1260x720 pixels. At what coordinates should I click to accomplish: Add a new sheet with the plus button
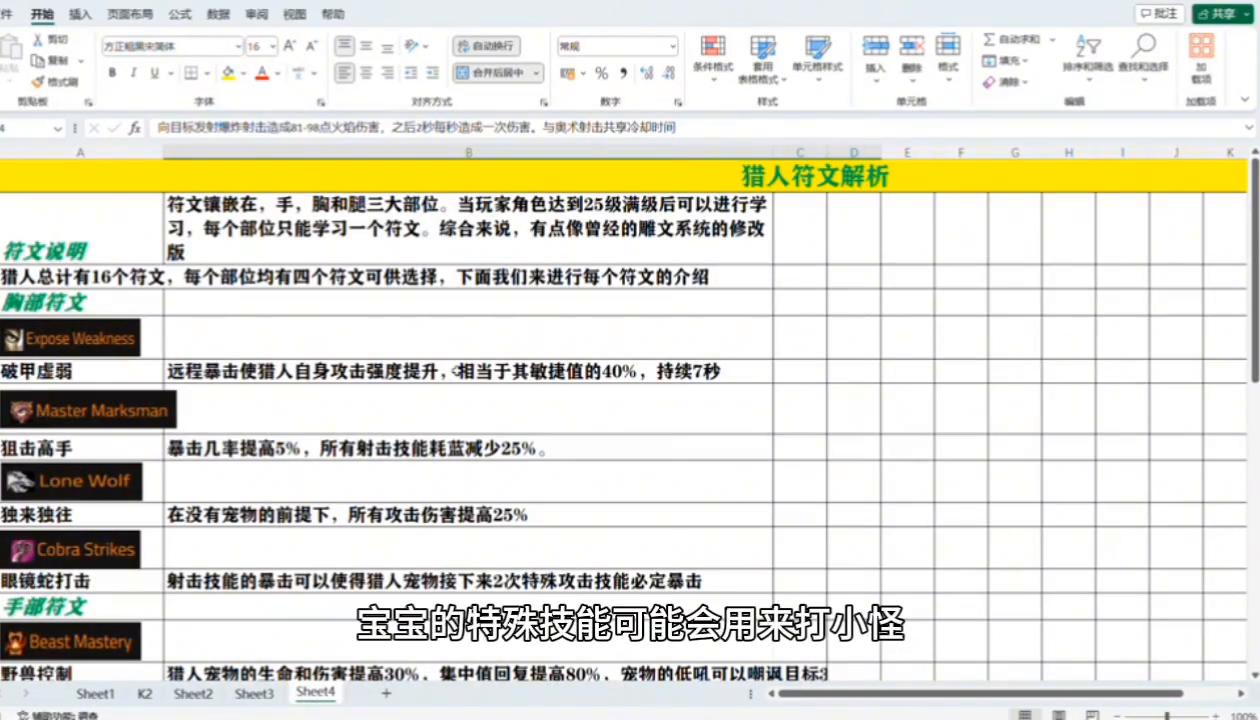pos(385,692)
